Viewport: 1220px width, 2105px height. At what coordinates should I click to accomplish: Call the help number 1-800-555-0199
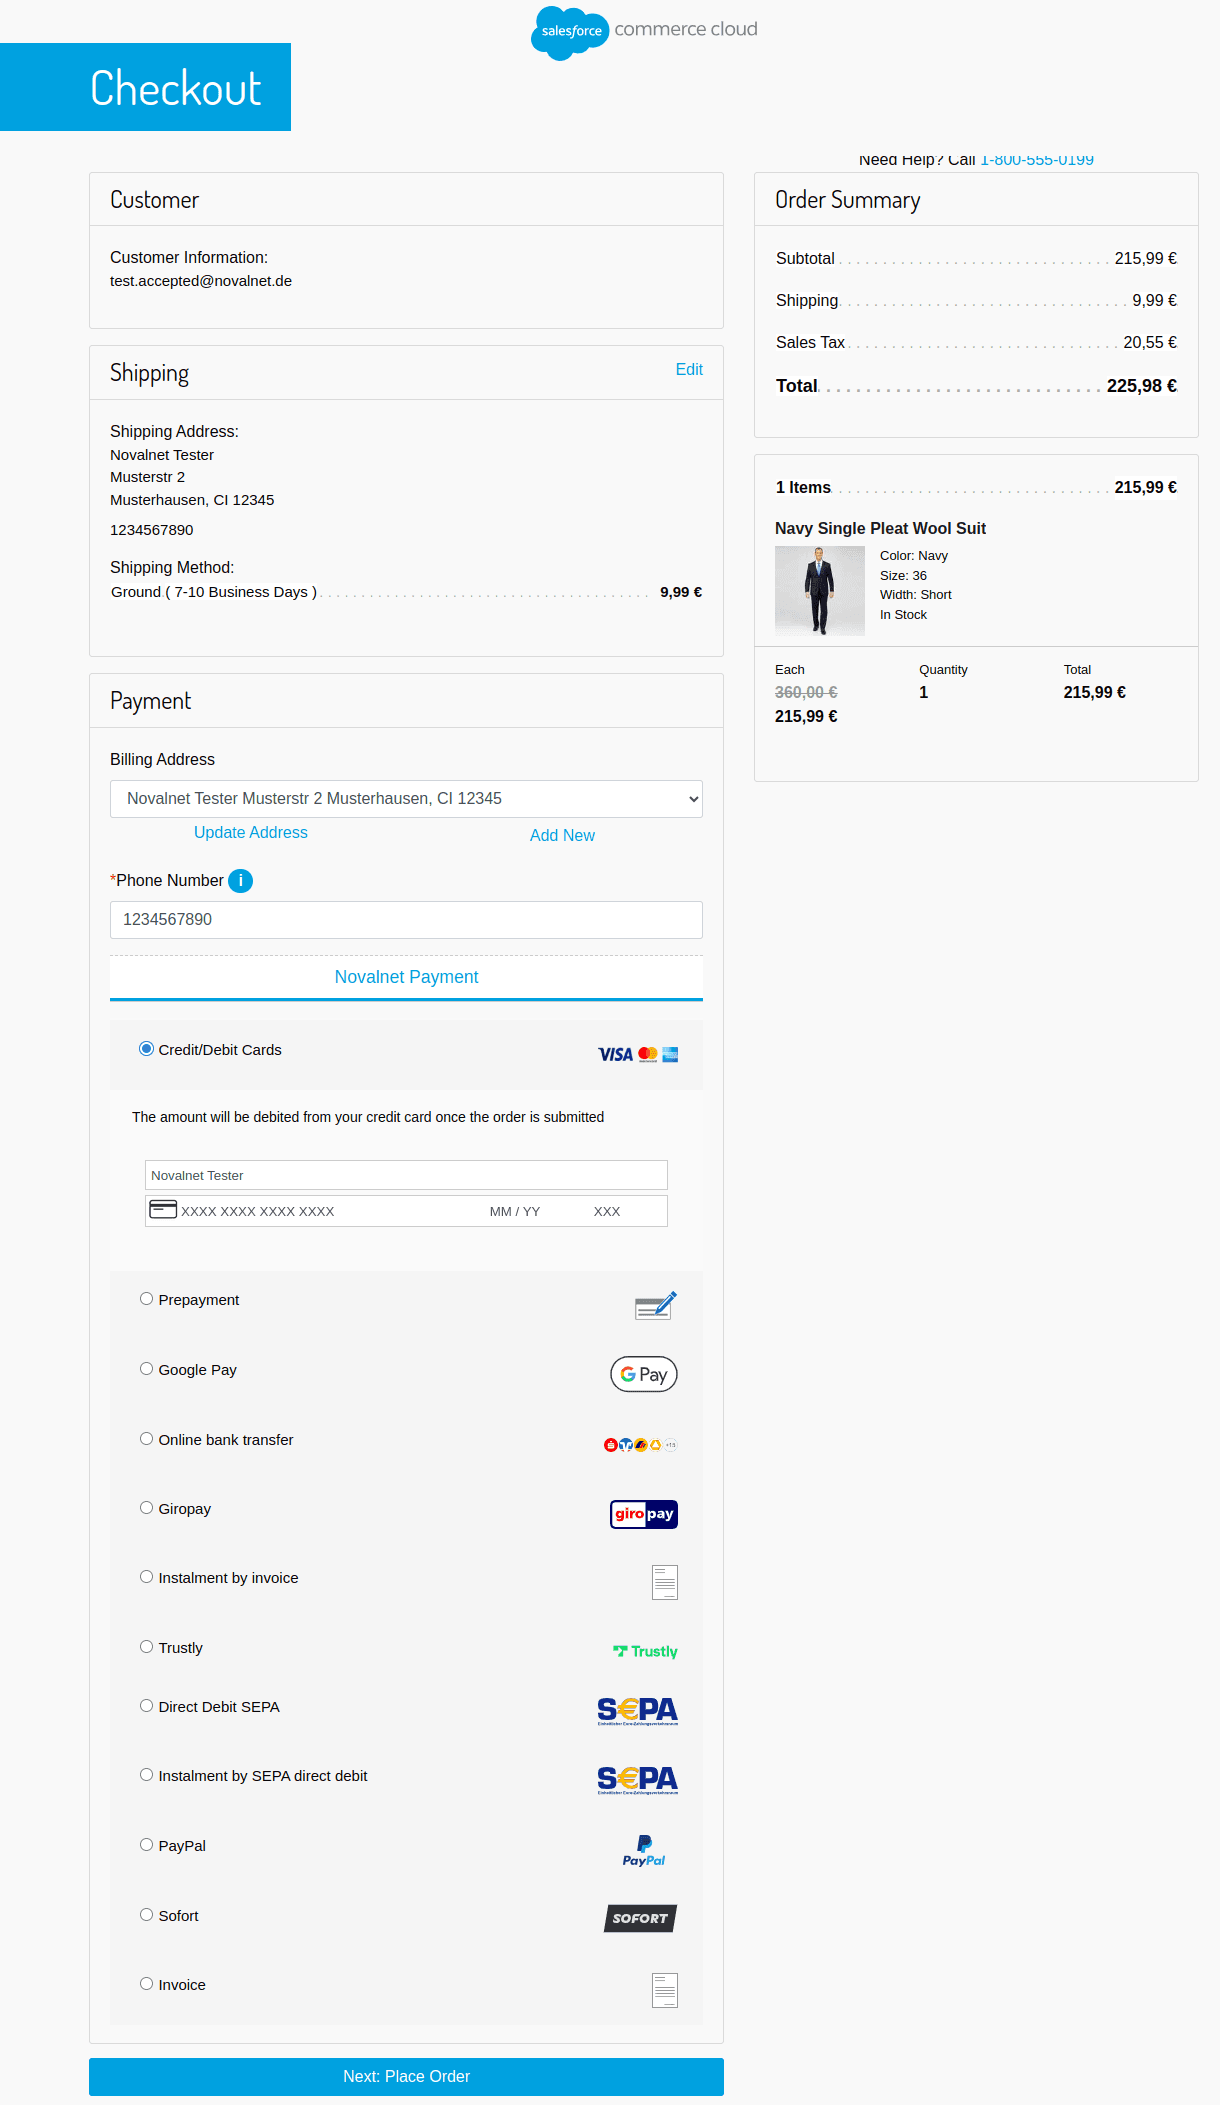(1037, 160)
